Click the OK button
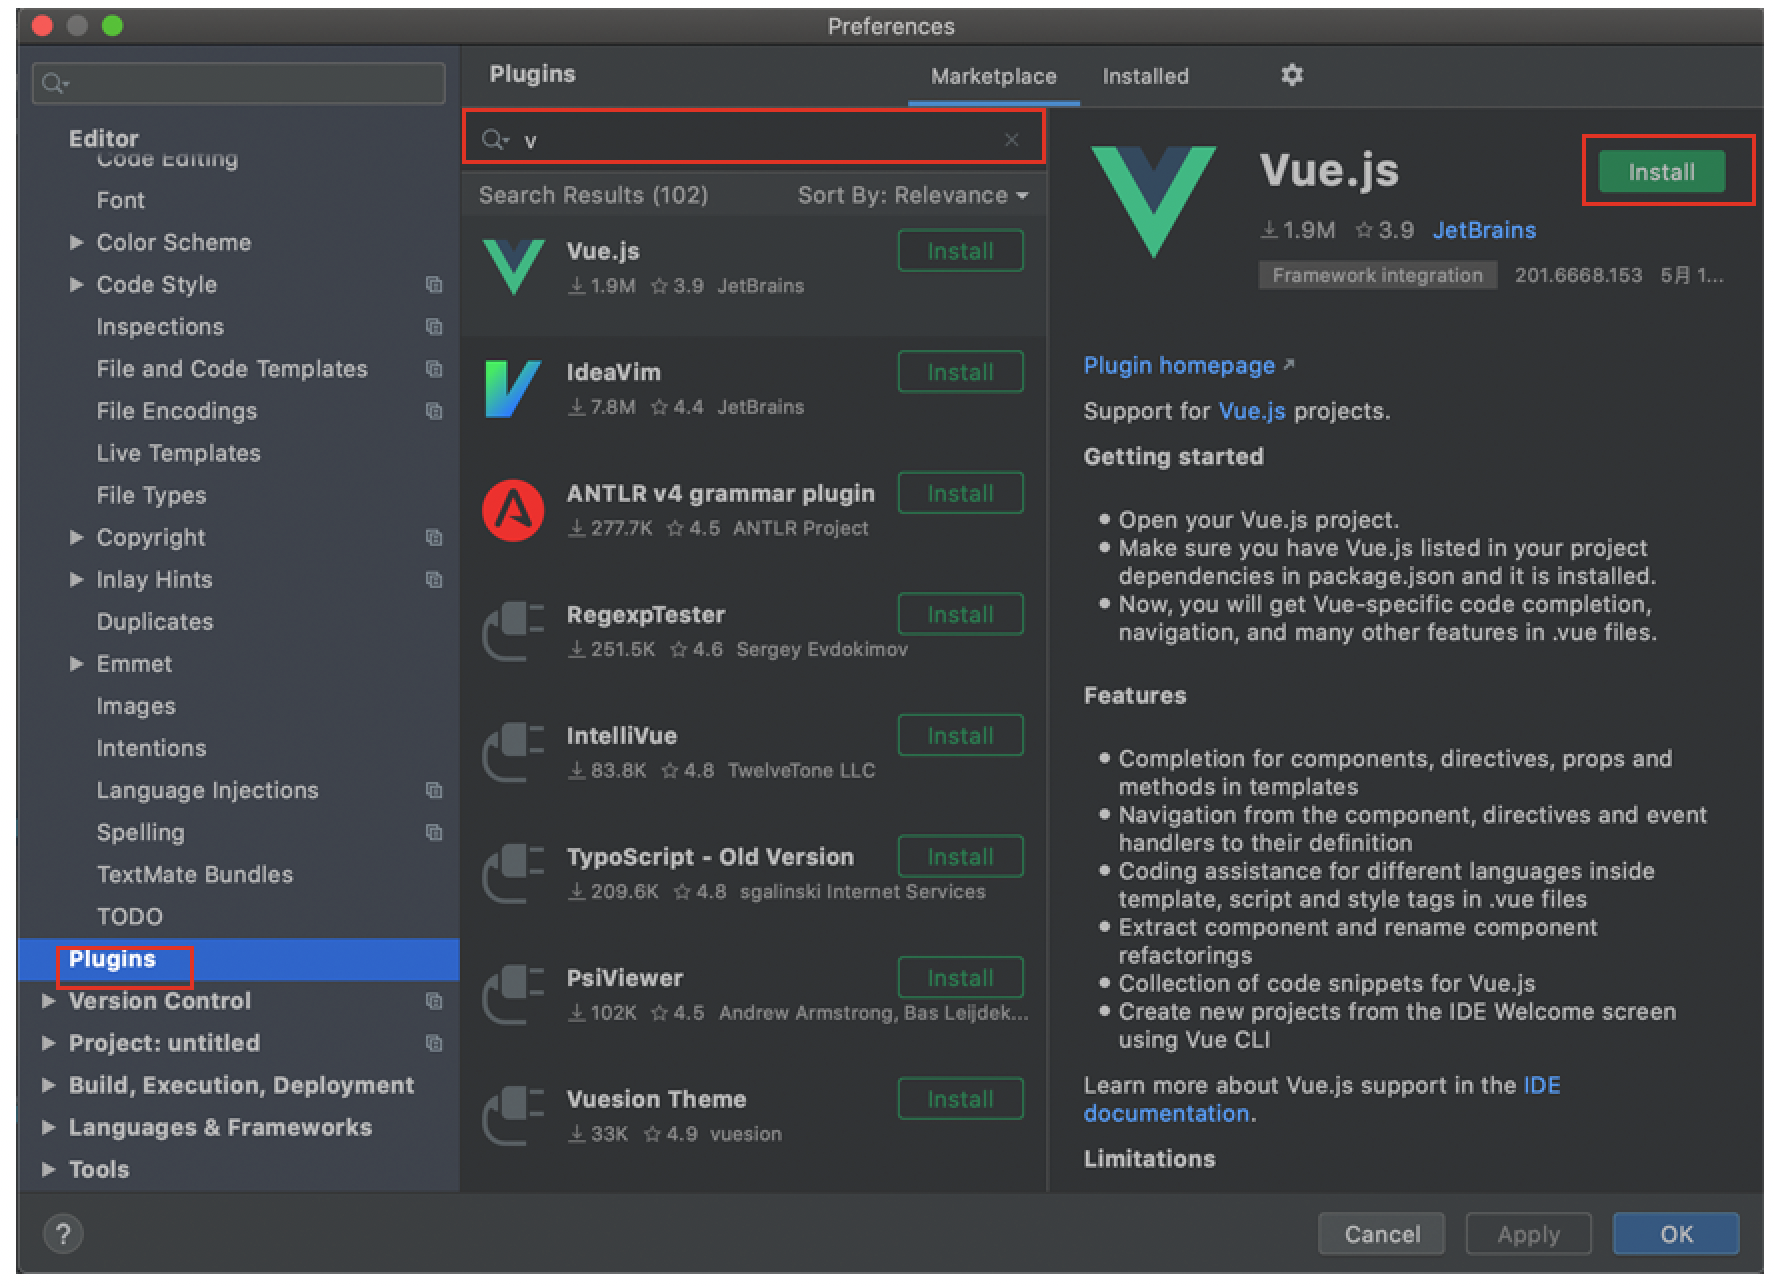The image size is (1774, 1286). (1676, 1234)
